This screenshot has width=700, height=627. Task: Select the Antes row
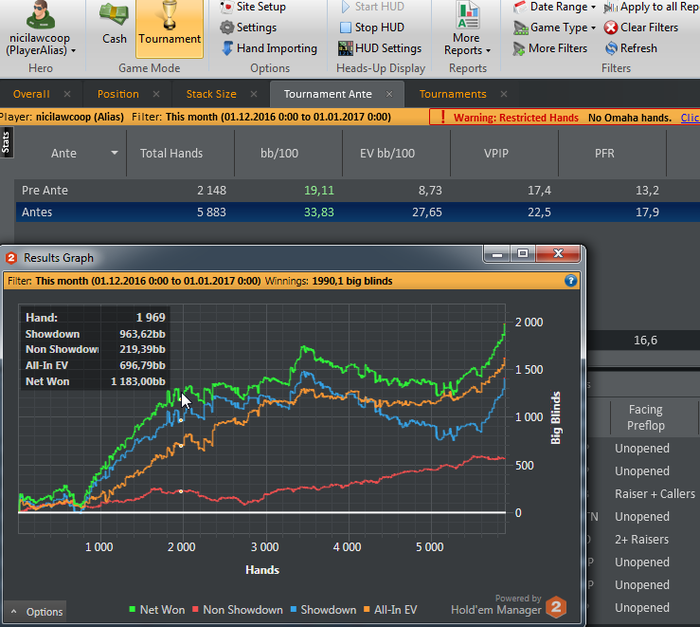357,212
